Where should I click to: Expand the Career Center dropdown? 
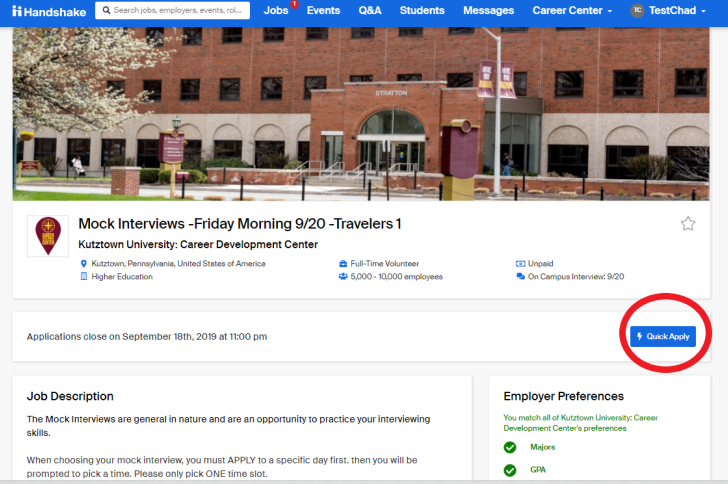[x=573, y=11]
